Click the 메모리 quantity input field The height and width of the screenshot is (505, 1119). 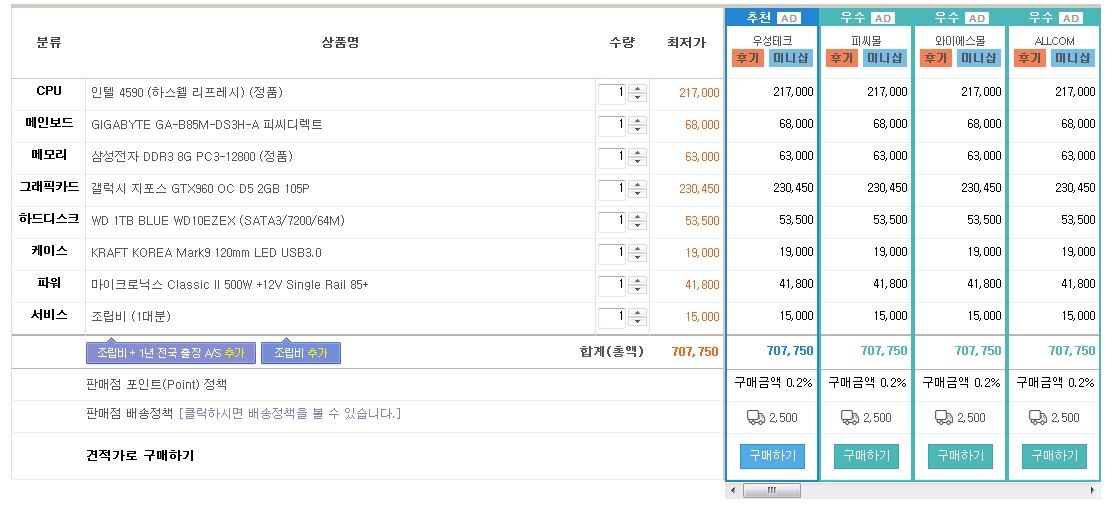coord(611,157)
